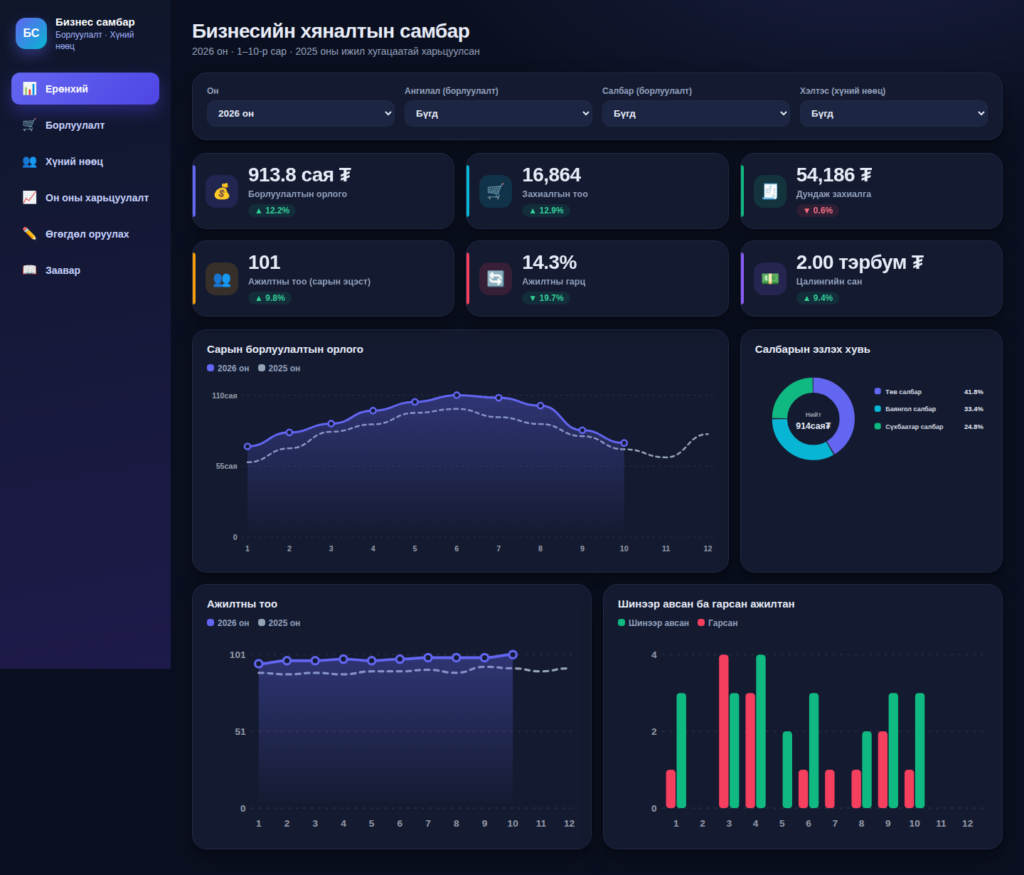Open the Он оны харьцуулалт page
This screenshot has width=1024, height=875.
[x=86, y=197]
